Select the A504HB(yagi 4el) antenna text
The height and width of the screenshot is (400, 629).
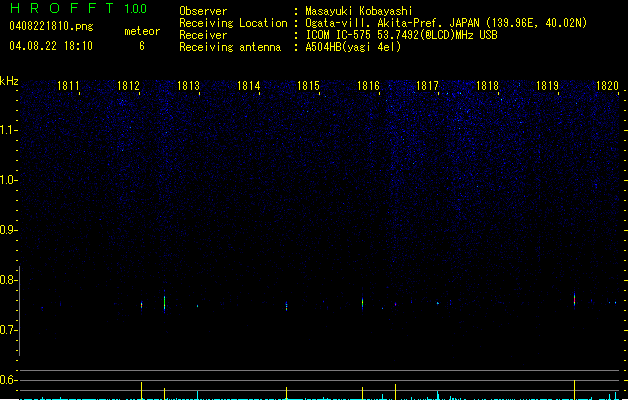pyautogui.click(x=353, y=47)
